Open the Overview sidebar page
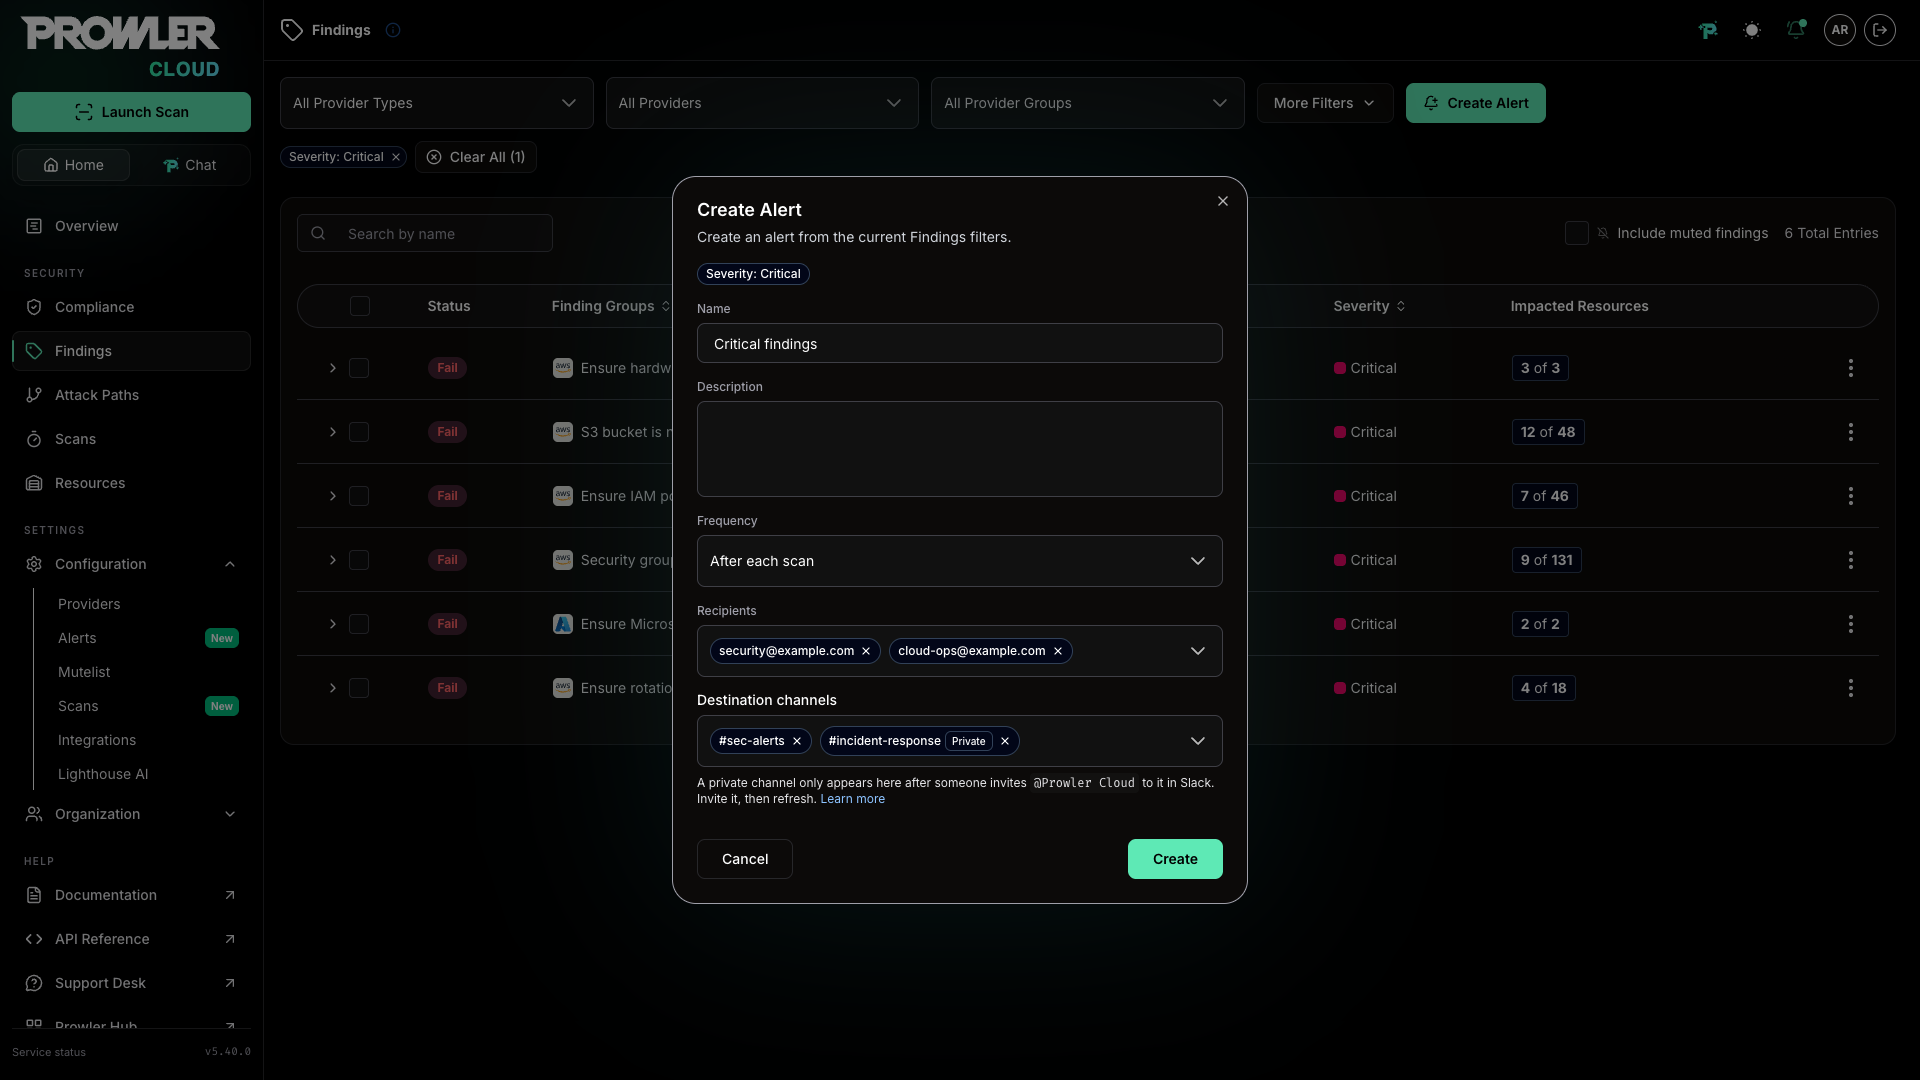 coord(131,226)
